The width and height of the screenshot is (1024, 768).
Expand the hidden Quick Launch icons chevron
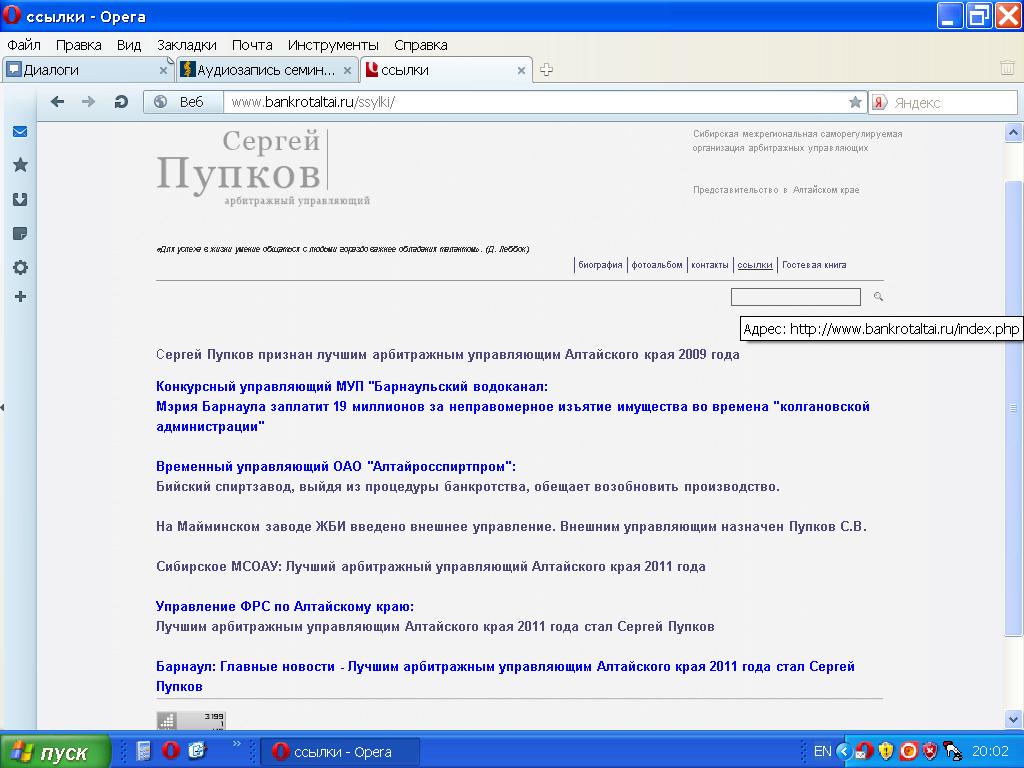point(237,744)
